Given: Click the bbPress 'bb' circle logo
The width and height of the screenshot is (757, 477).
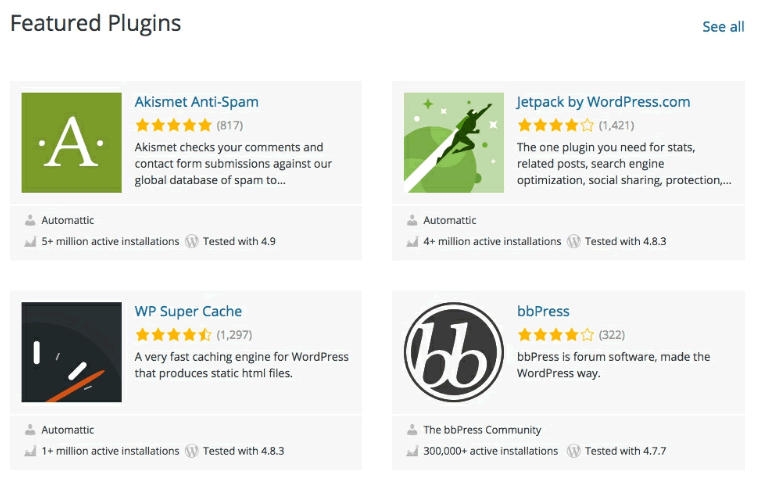Looking at the screenshot, I should coord(454,352).
